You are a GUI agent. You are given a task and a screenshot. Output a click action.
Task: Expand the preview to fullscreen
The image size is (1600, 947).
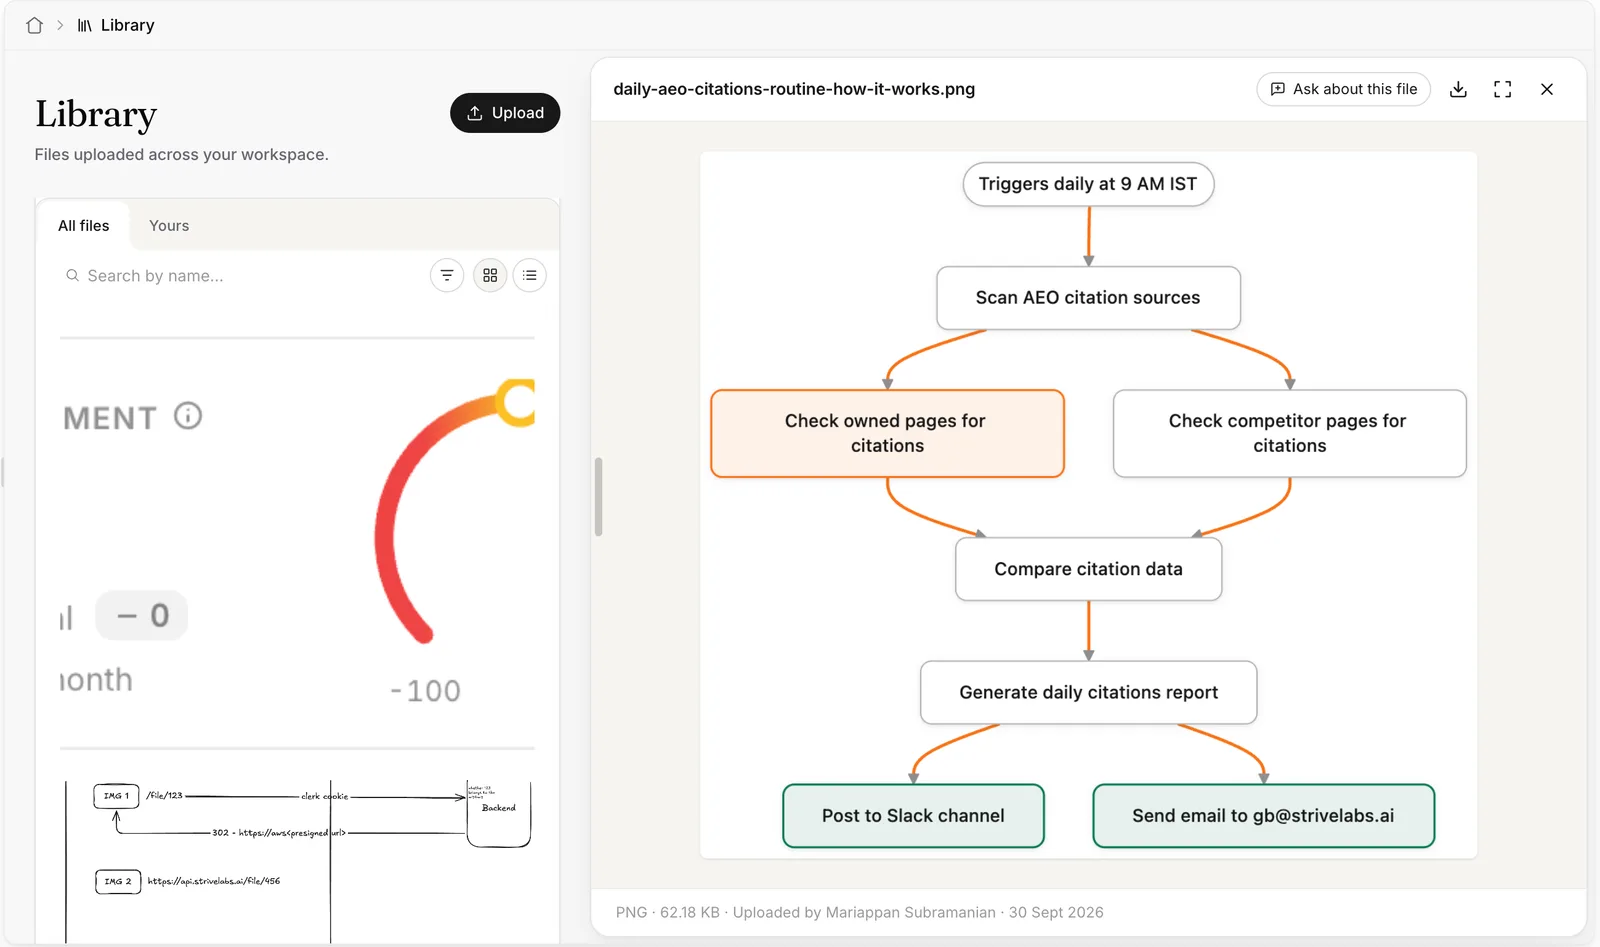coord(1503,89)
